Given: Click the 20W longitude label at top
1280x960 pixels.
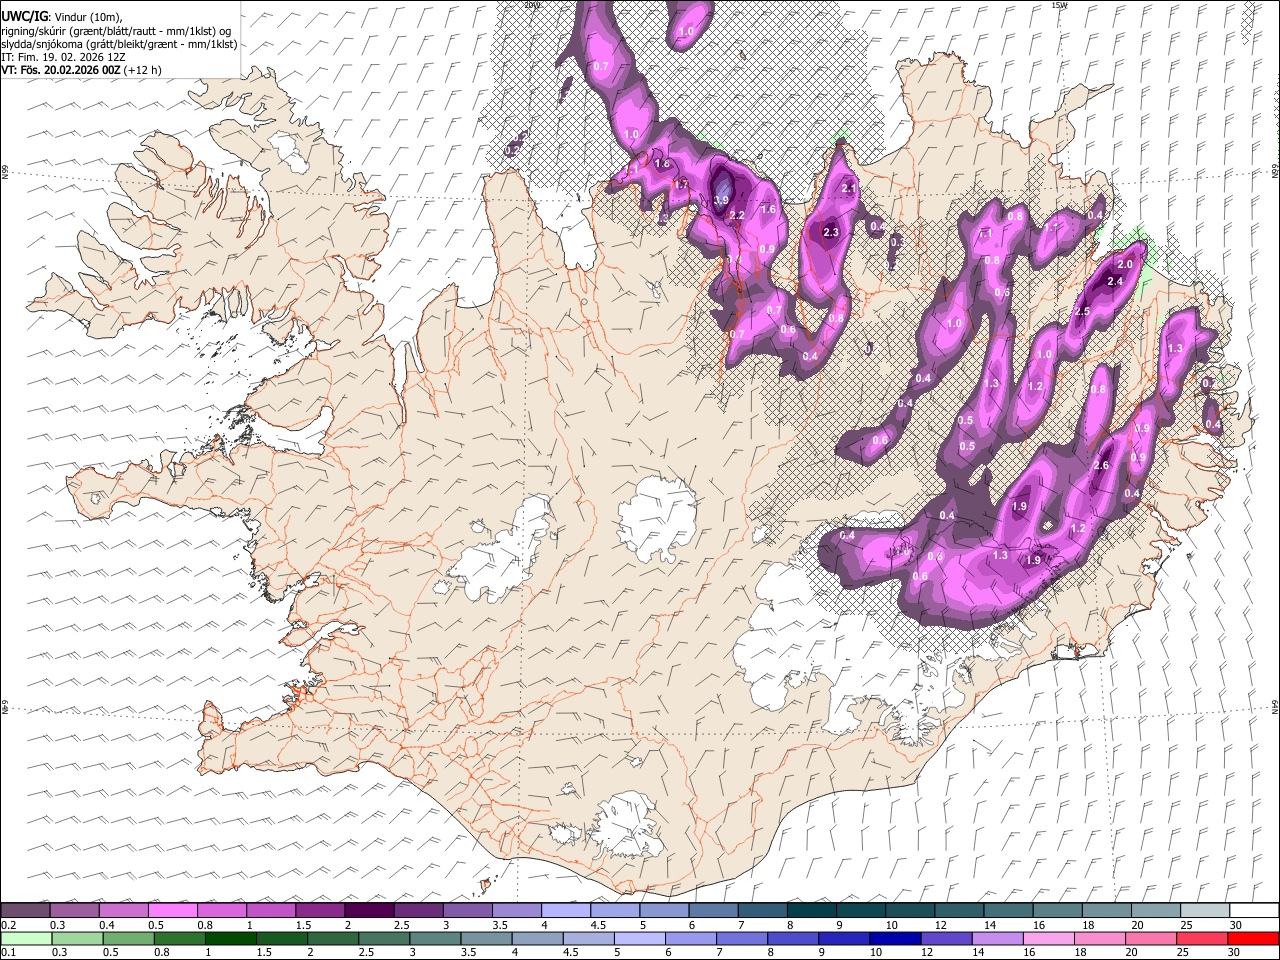Looking at the screenshot, I should (532, 5).
